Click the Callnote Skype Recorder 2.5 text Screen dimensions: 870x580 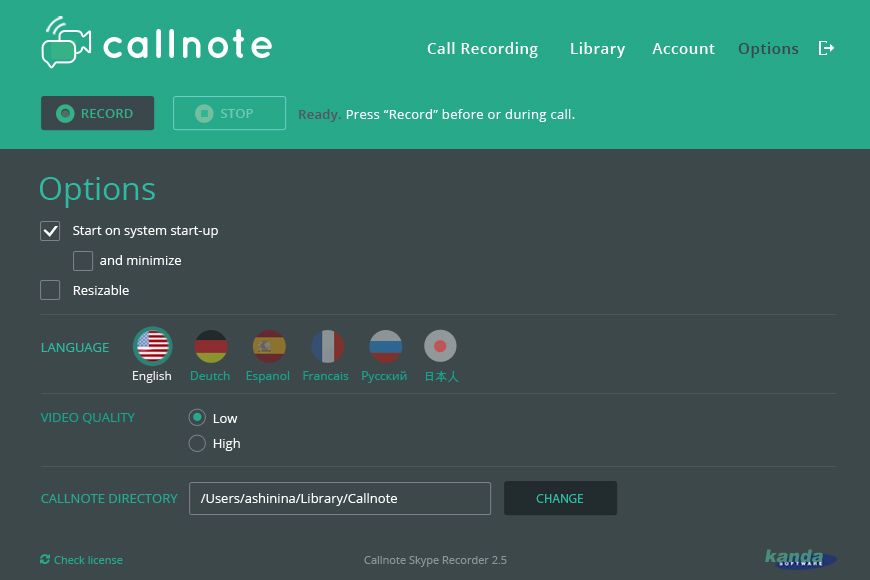pos(435,560)
